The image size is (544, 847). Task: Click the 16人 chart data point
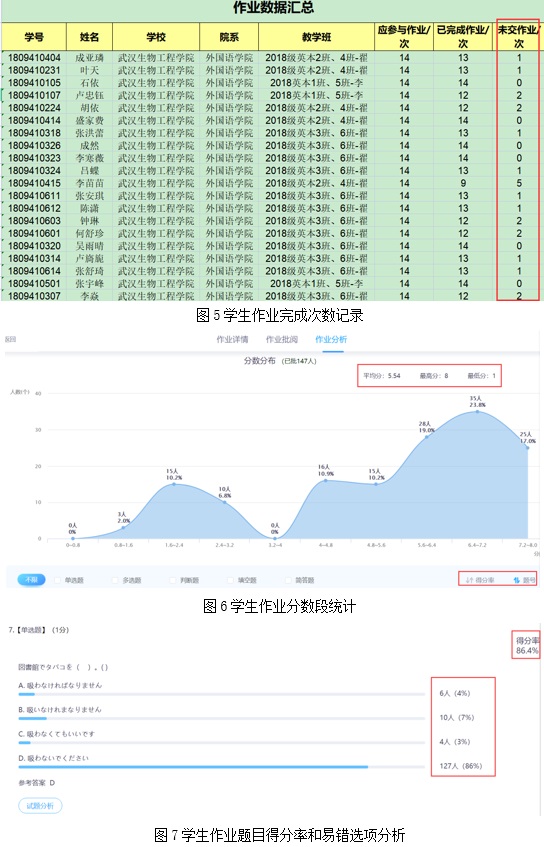(325, 480)
